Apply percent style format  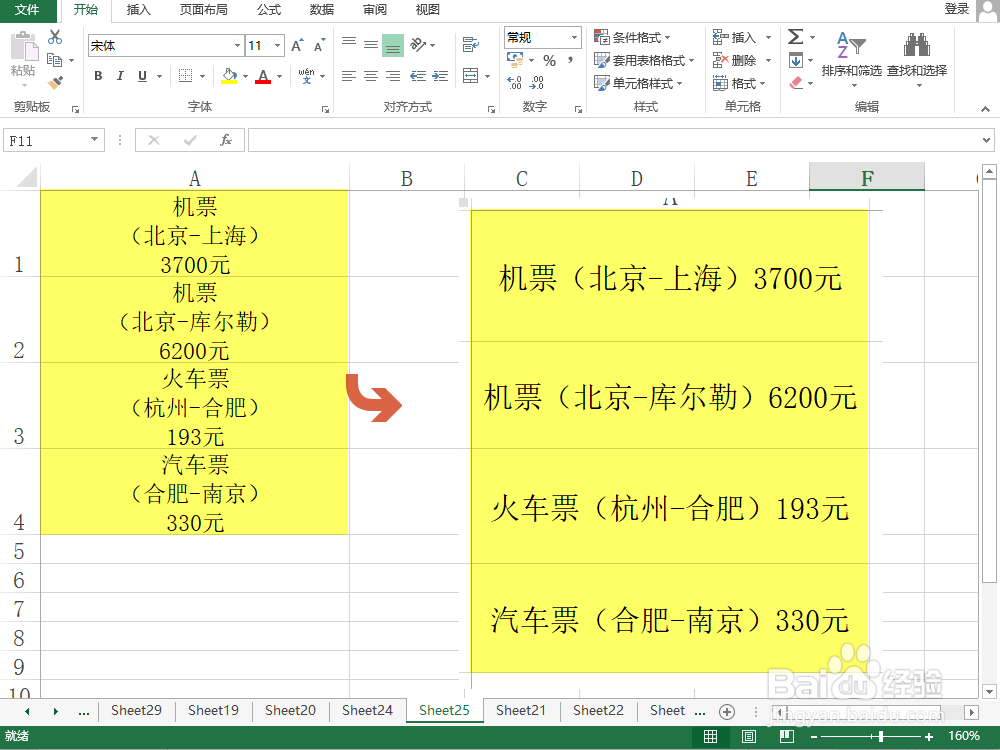coord(550,61)
